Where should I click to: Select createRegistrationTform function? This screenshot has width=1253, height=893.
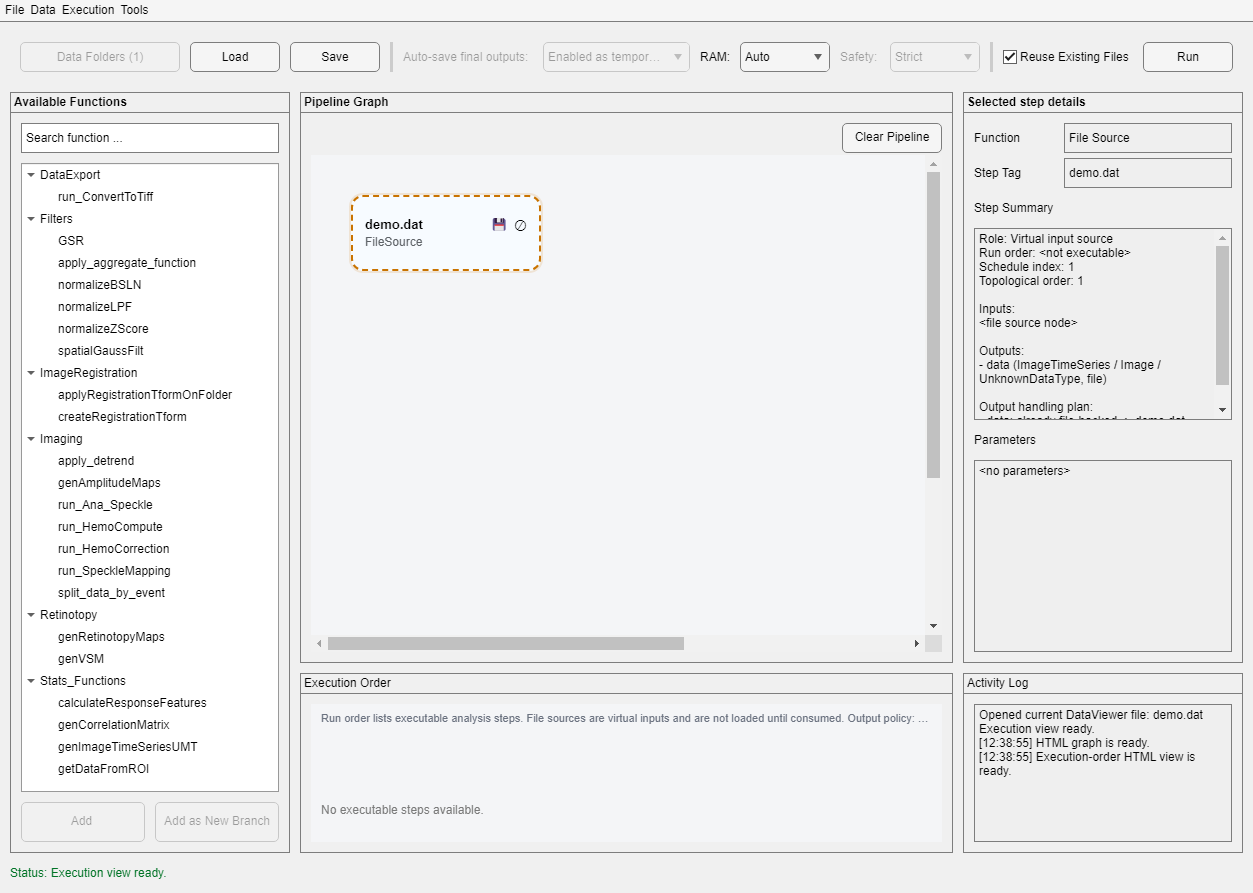coord(122,417)
